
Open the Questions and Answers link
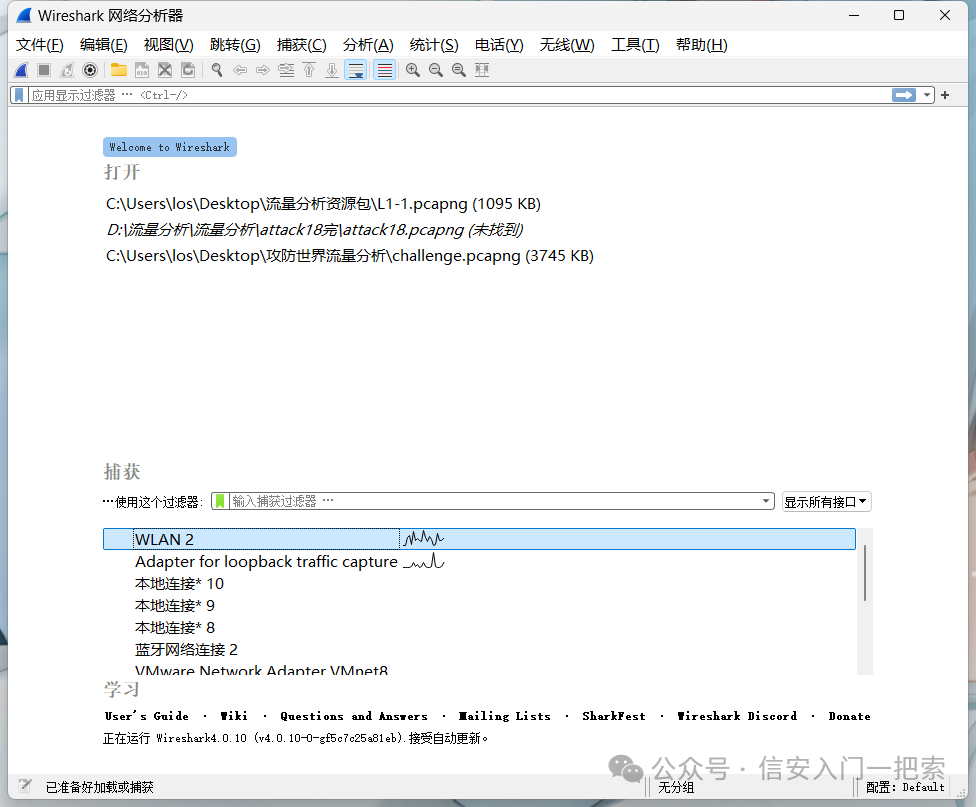(354, 716)
